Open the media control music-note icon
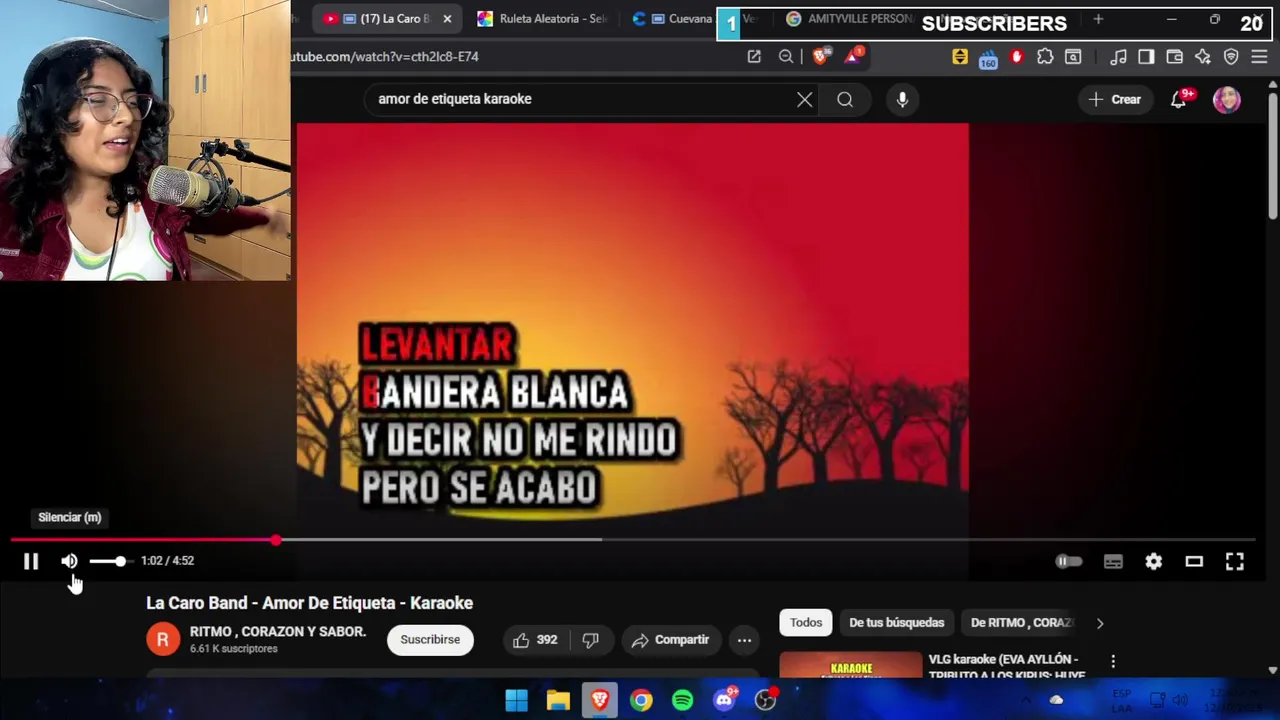 tap(1119, 57)
